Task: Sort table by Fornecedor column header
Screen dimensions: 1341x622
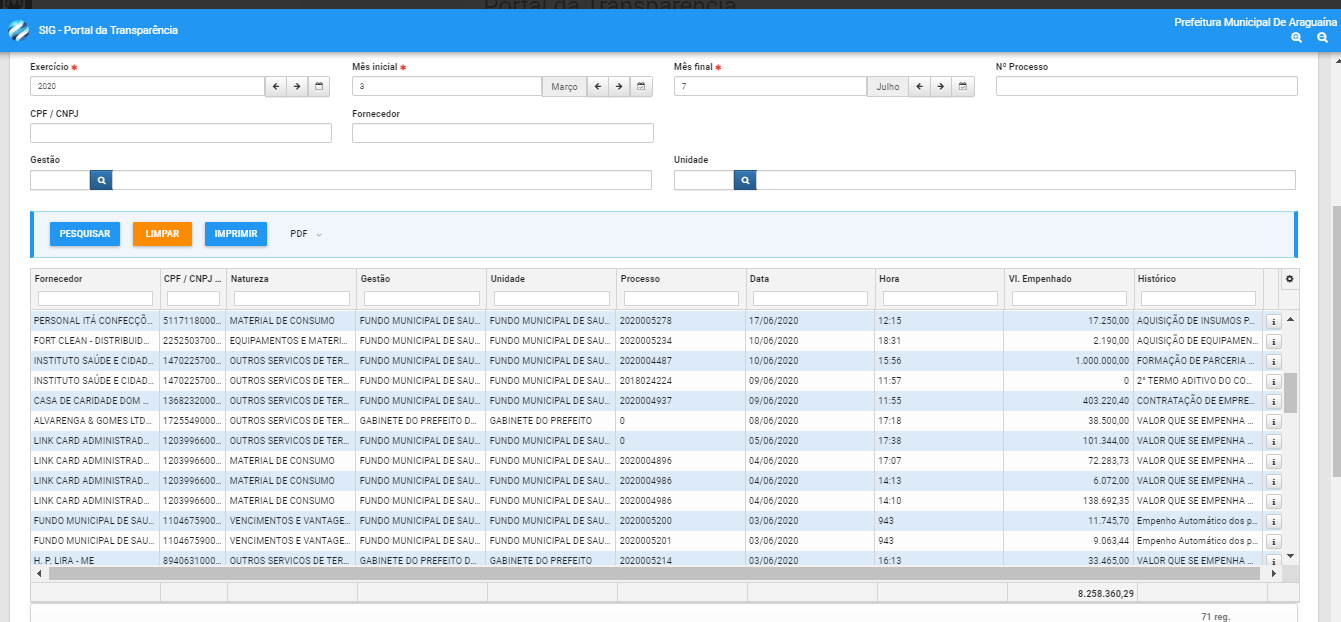Action: click(59, 279)
